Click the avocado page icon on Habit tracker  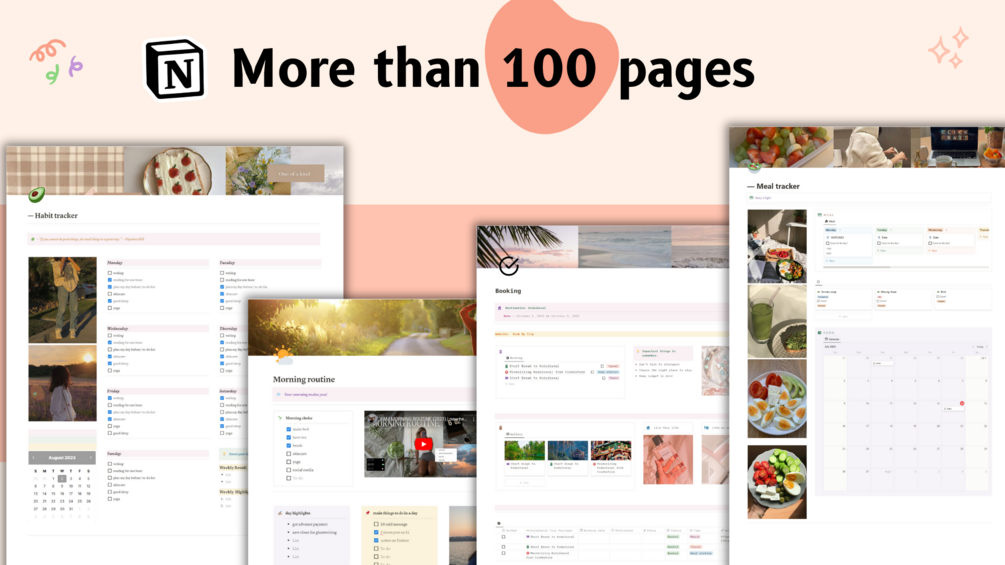click(x=37, y=193)
